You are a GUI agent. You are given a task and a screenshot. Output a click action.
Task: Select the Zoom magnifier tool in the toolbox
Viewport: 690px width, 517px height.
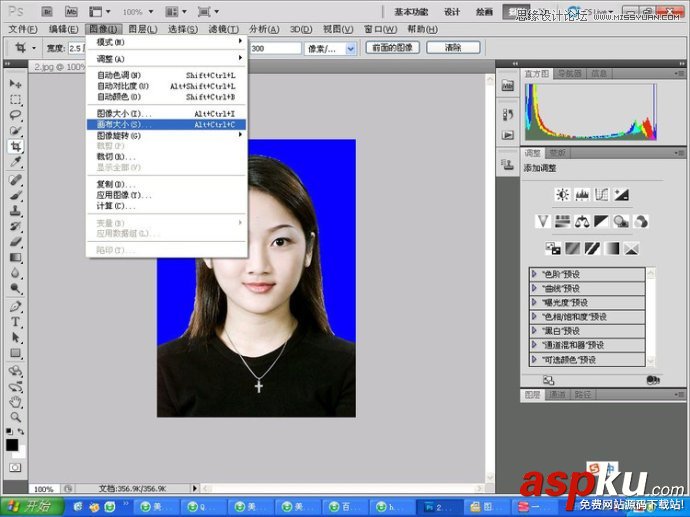click(x=16, y=416)
